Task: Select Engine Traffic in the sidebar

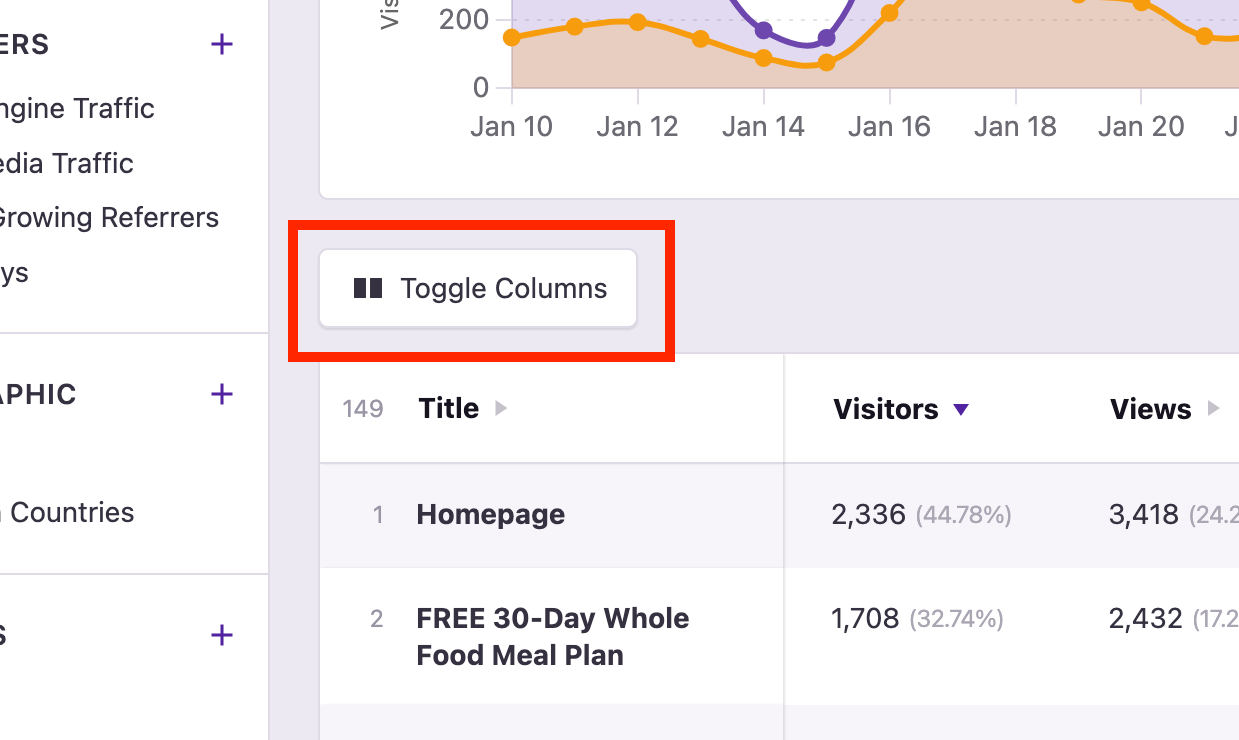Action: pyautogui.click(x=77, y=109)
